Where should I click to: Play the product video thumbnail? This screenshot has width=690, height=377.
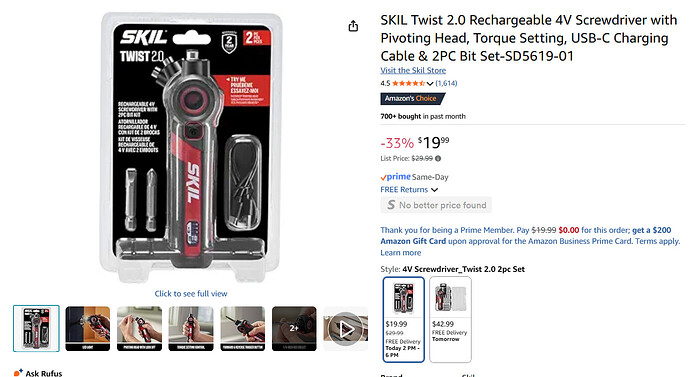(x=346, y=328)
